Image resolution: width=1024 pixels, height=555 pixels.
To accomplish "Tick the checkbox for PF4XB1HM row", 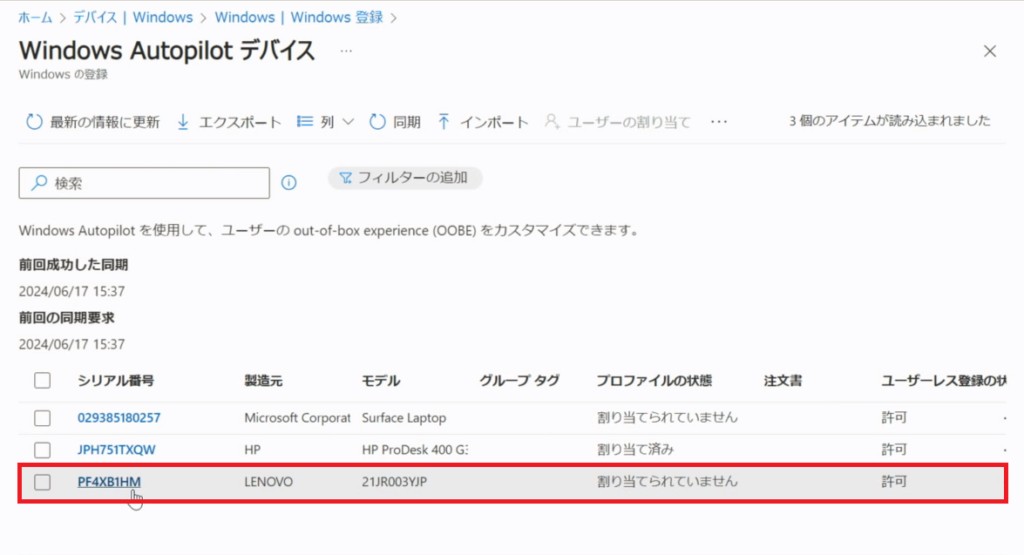I will point(42,482).
